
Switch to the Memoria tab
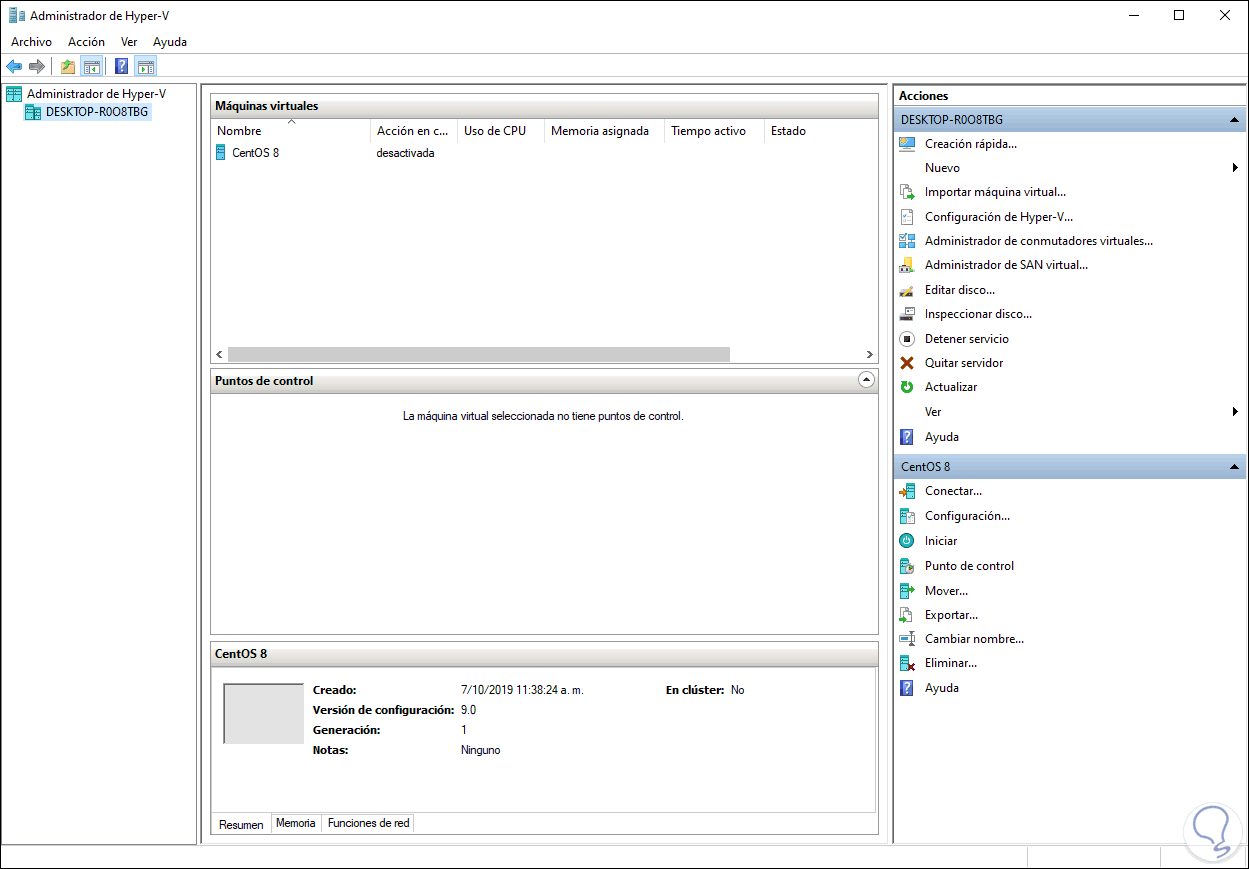point(296,823)
